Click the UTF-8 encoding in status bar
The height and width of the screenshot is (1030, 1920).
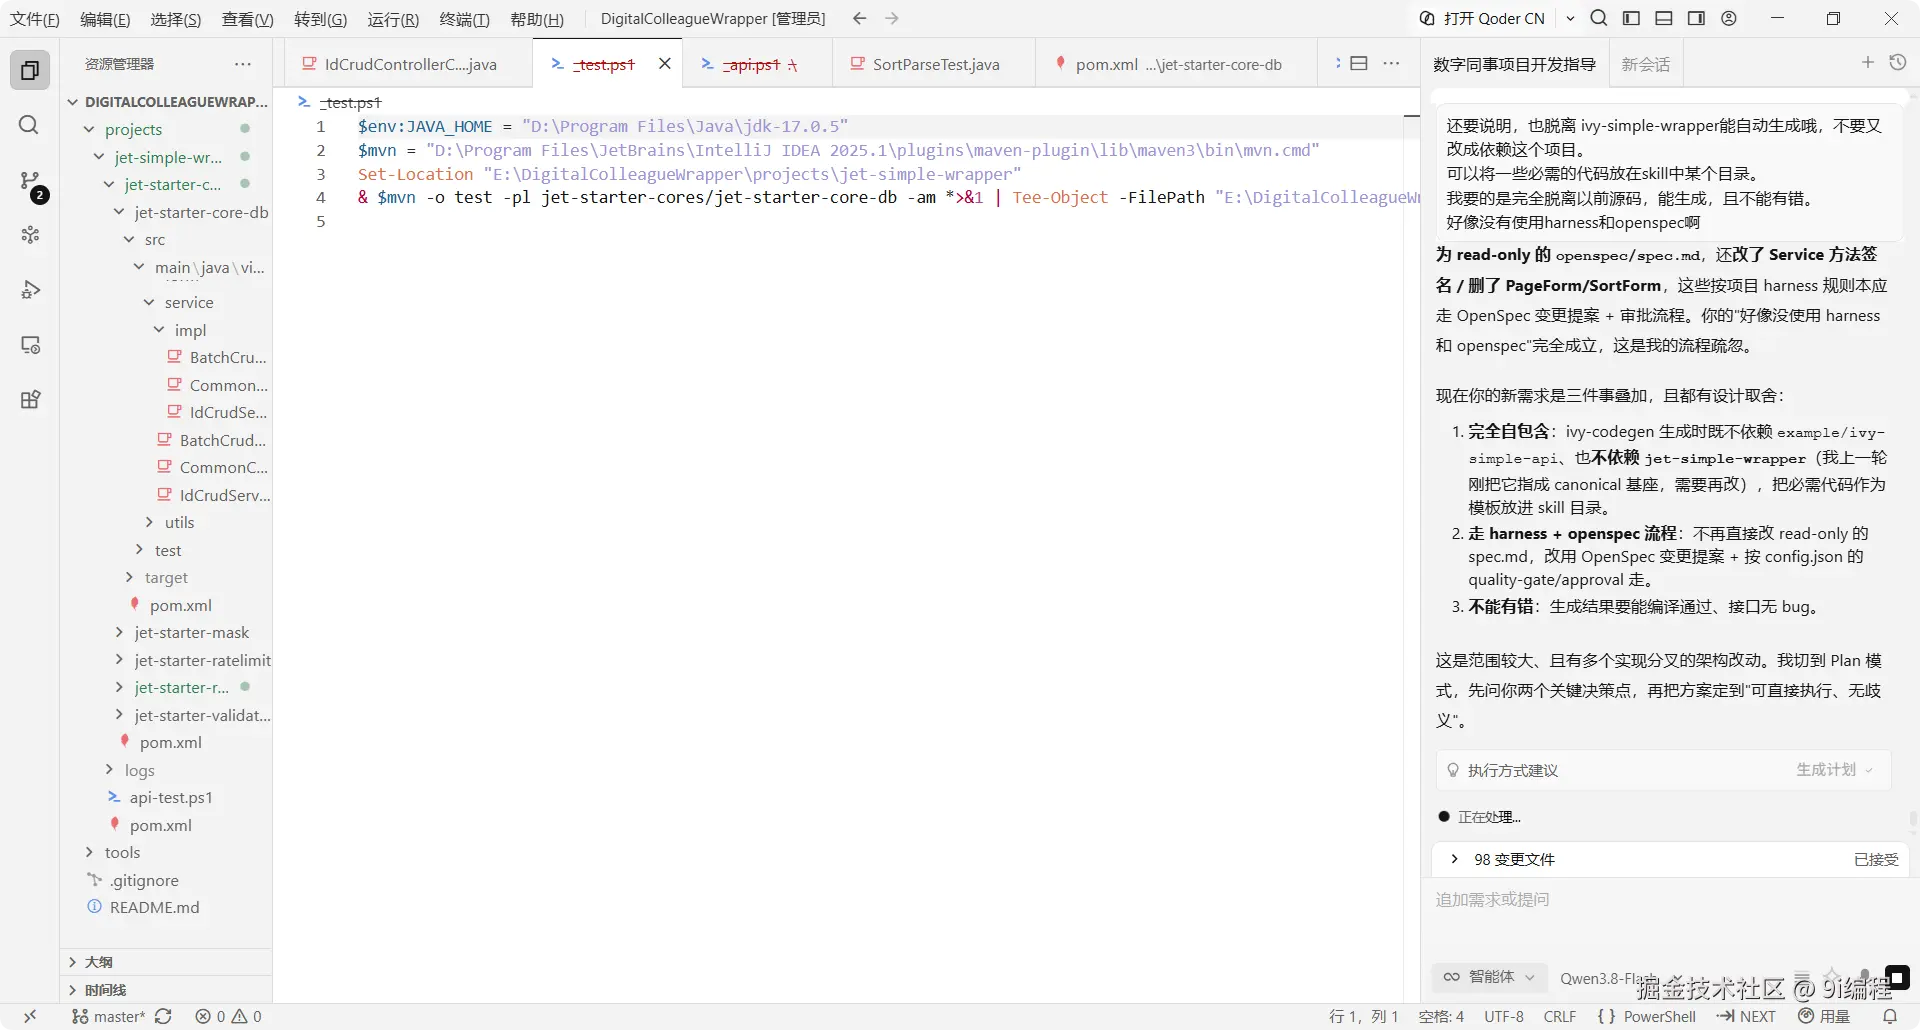(x=1503, y=1016)
